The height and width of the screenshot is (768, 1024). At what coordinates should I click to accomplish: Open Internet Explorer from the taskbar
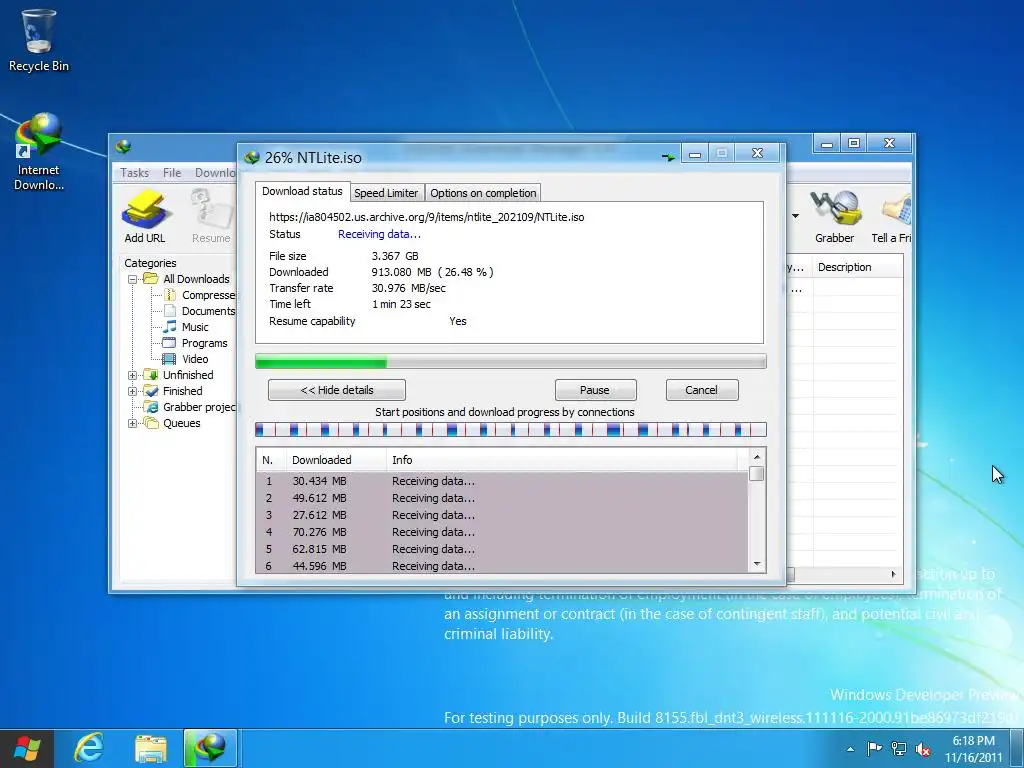[89, 748]
